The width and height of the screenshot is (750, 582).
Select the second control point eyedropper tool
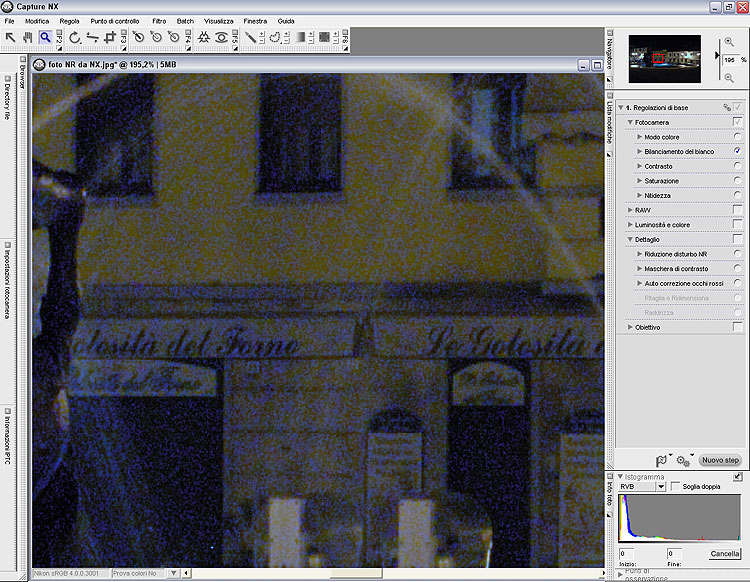[x=156, y=37]
